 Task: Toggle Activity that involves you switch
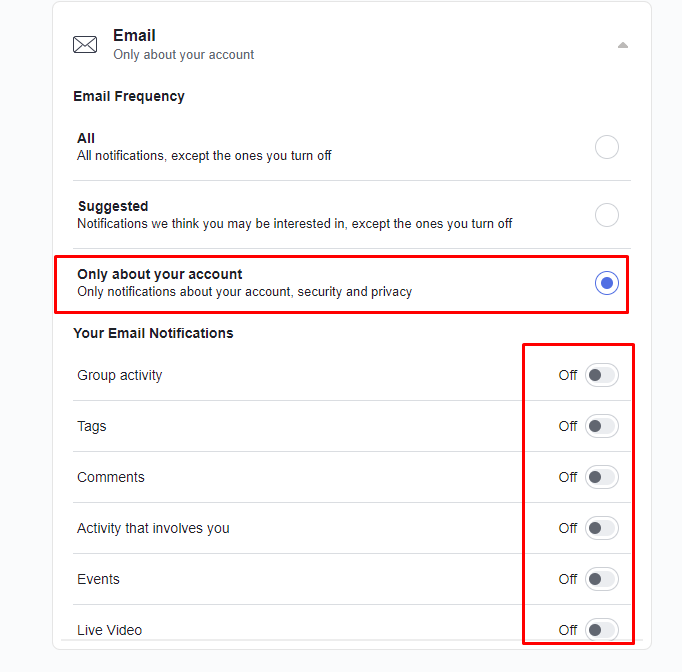tap(601, 528)
